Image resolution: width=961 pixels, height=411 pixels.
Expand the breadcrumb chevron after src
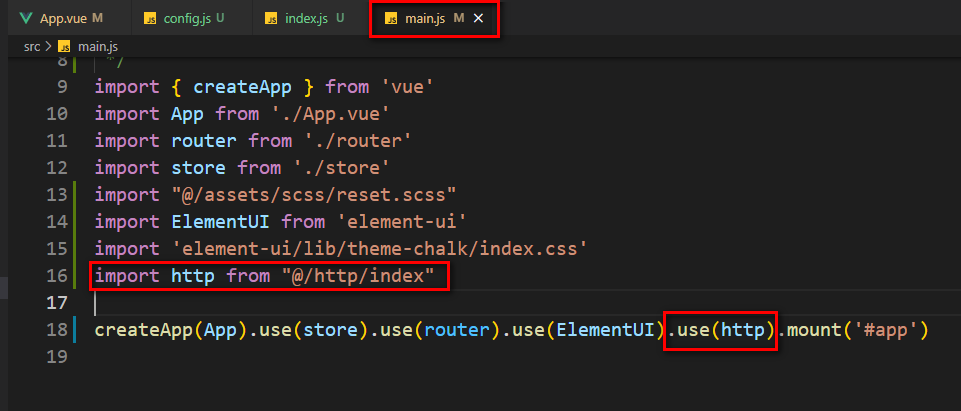(x=48, y=47)
